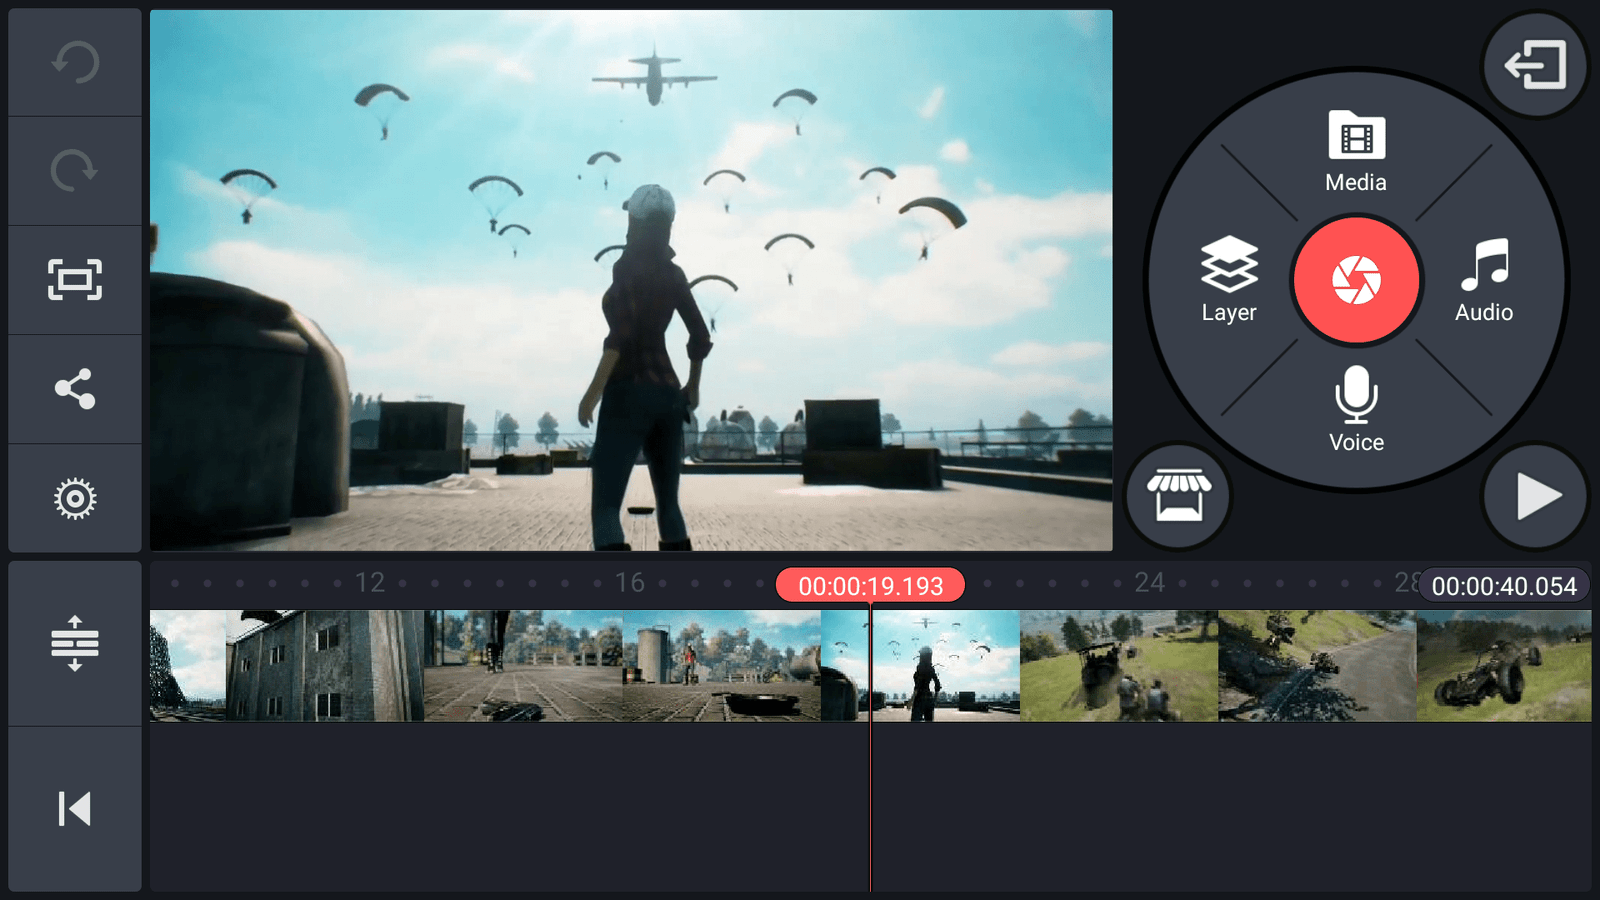Screen dimensions: 1600x900
Task: Select the buggy crash clip thumbnail
Action: point(1118,666)
